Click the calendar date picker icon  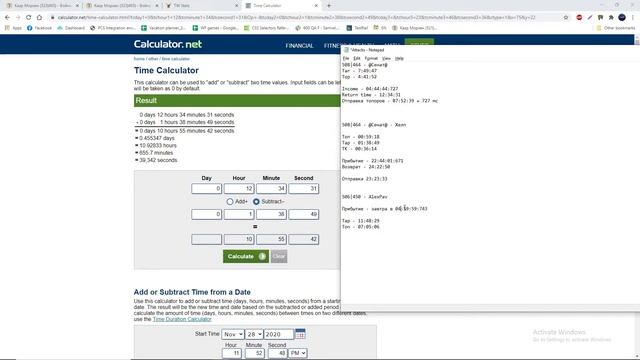[300, 334]
